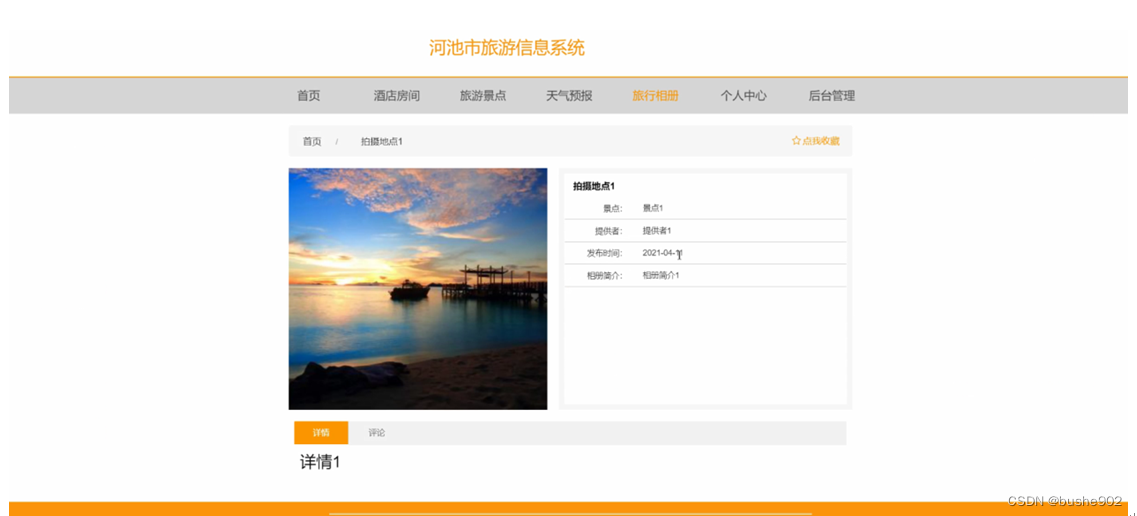Switch to the 详情 tab
Image resolution: width=1137 pixels, height=516 pixels.
click(x=321, y=433)
